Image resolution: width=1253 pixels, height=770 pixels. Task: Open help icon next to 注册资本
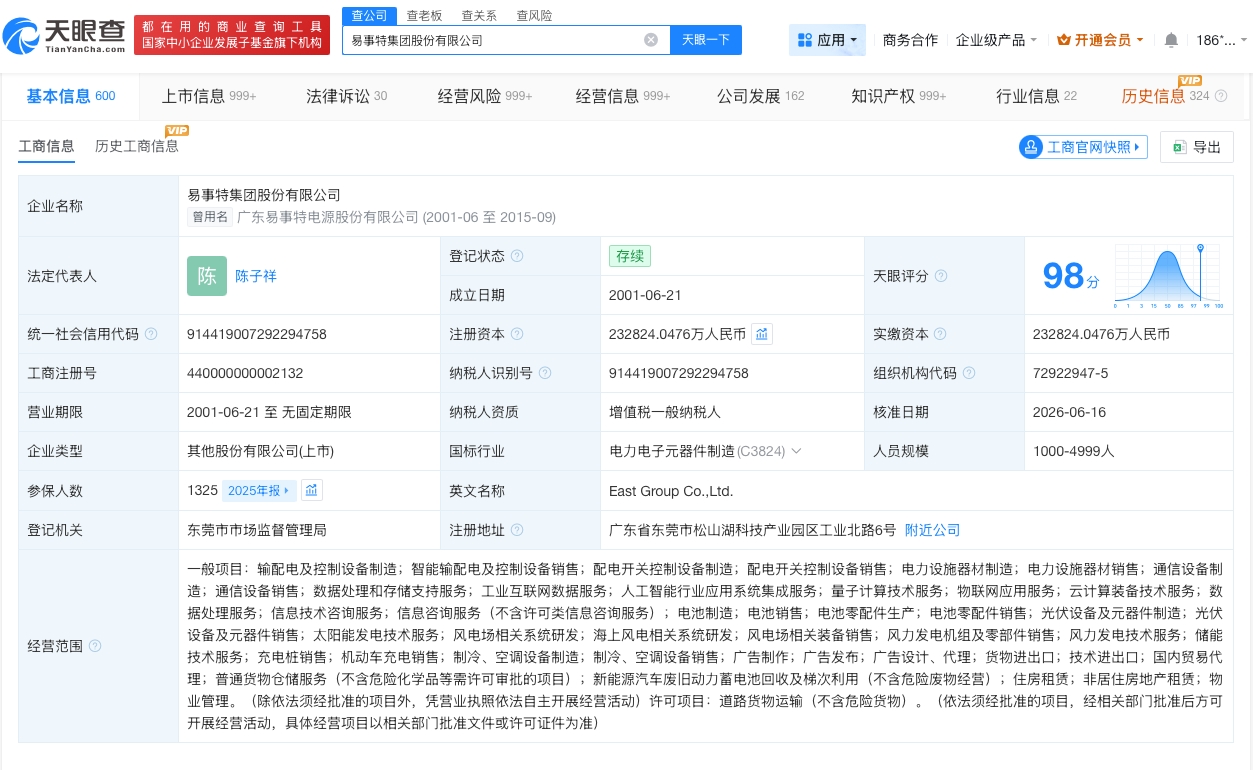coord(517,334)
